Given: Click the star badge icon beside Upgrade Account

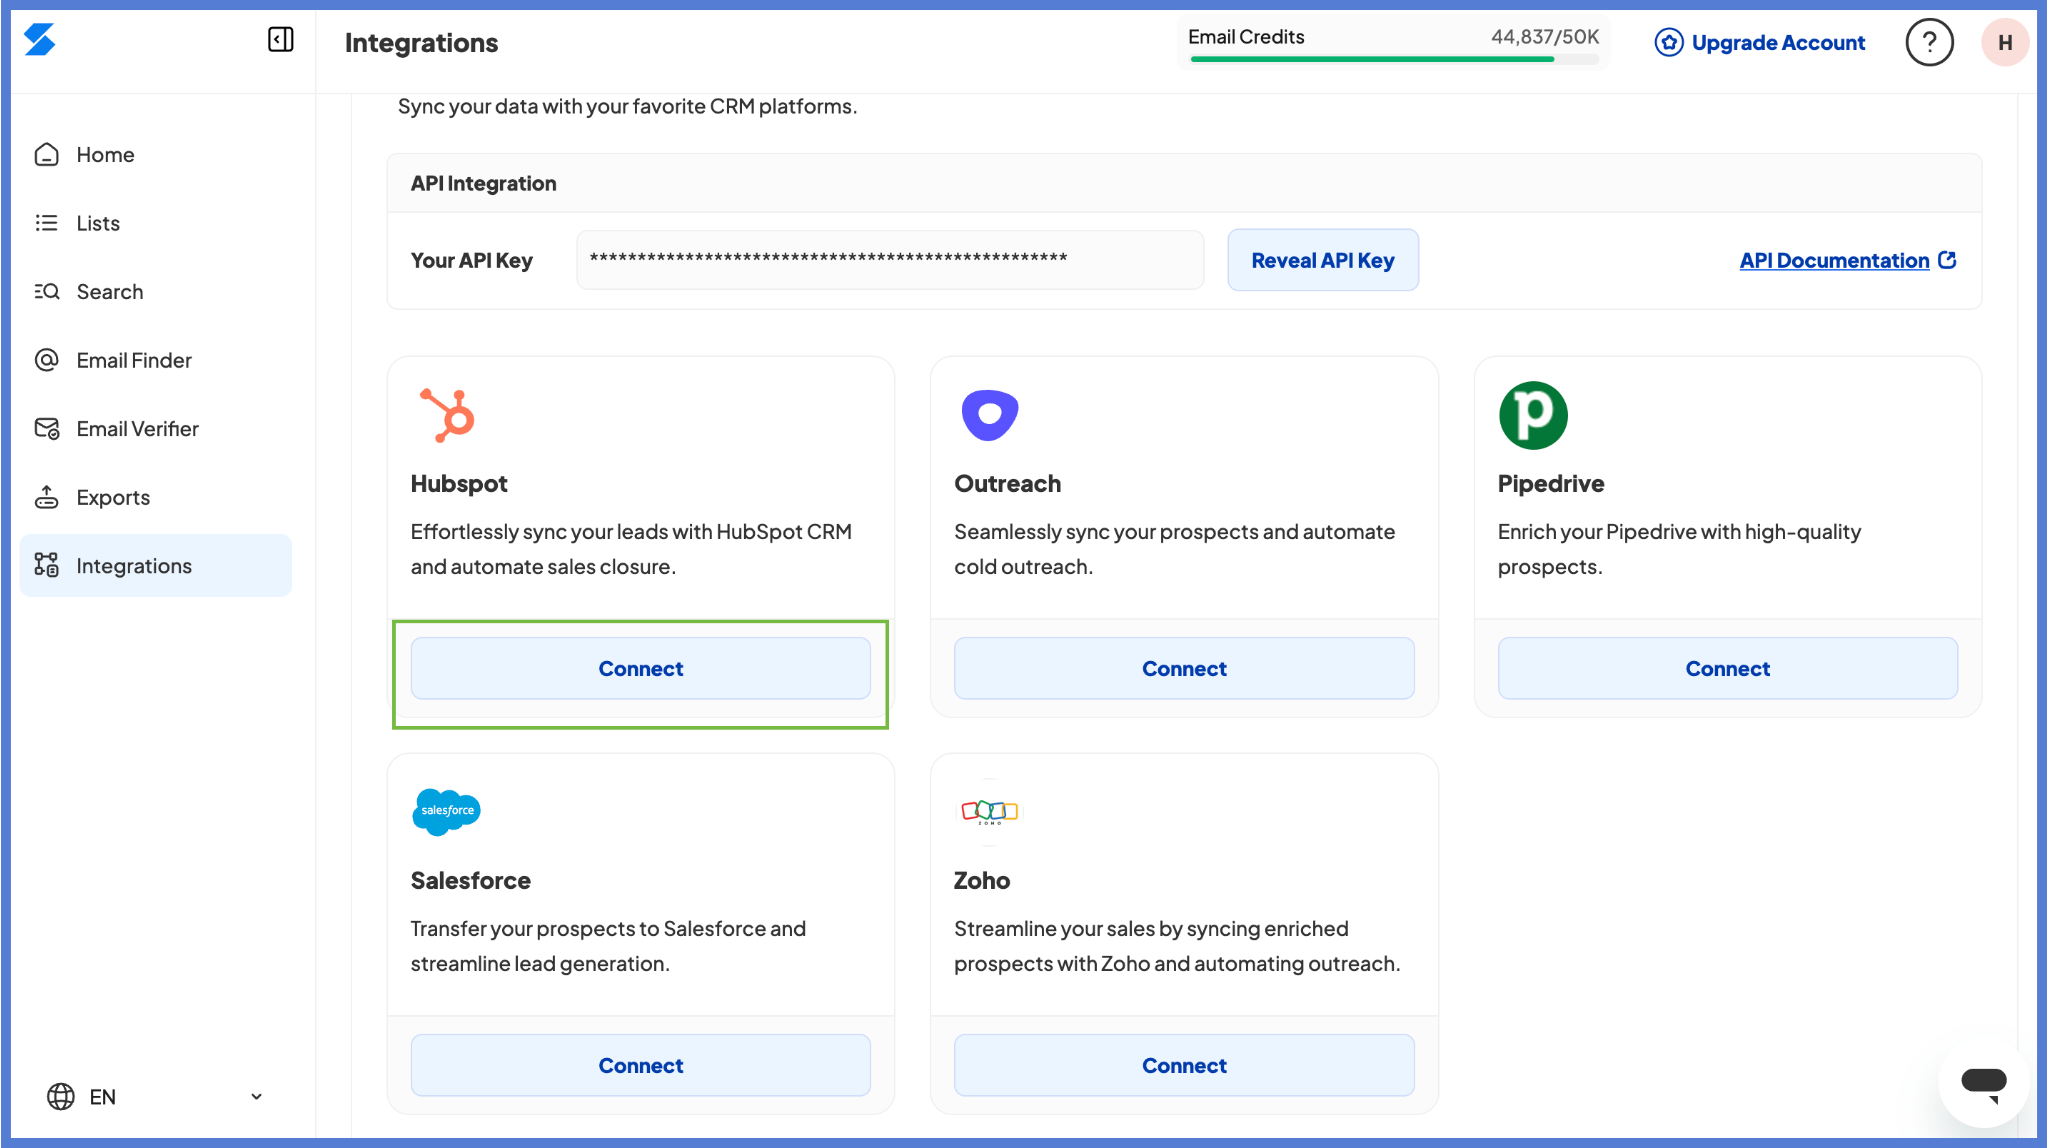Looking at the screenshot, I should click(x=1668, y=42).
